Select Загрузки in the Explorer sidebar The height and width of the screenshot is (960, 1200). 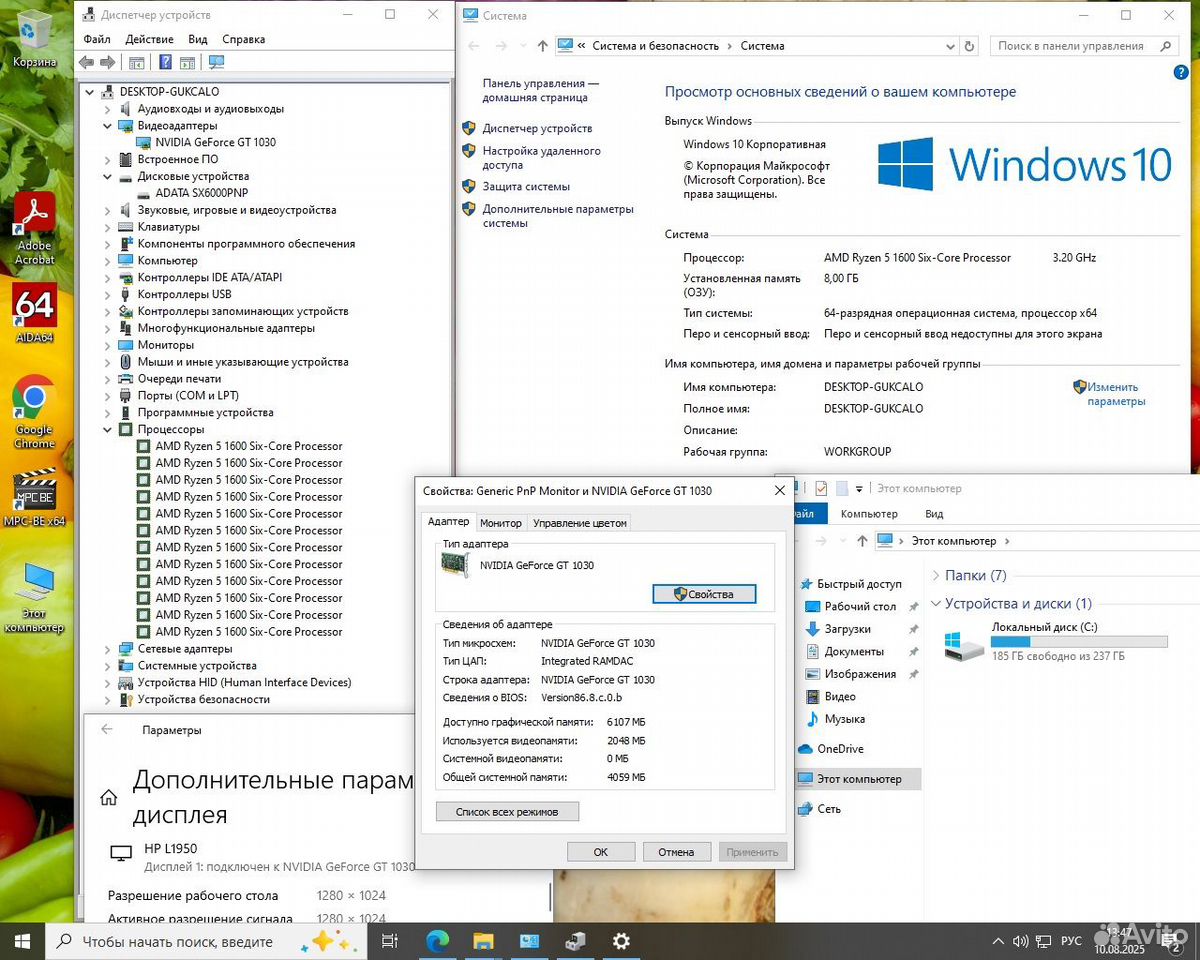(847, 629)
